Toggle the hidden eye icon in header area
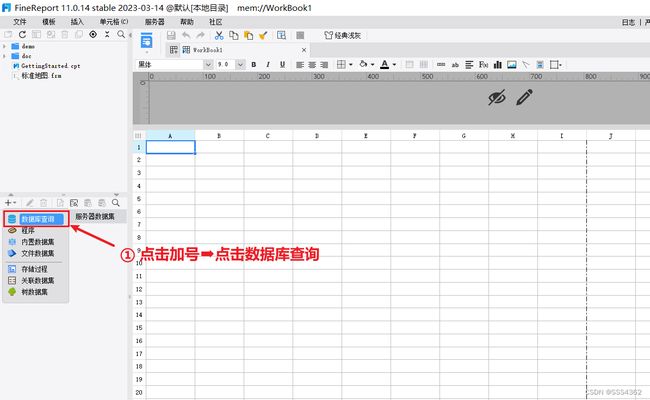 pyautogui.click(x=497, y=98)
